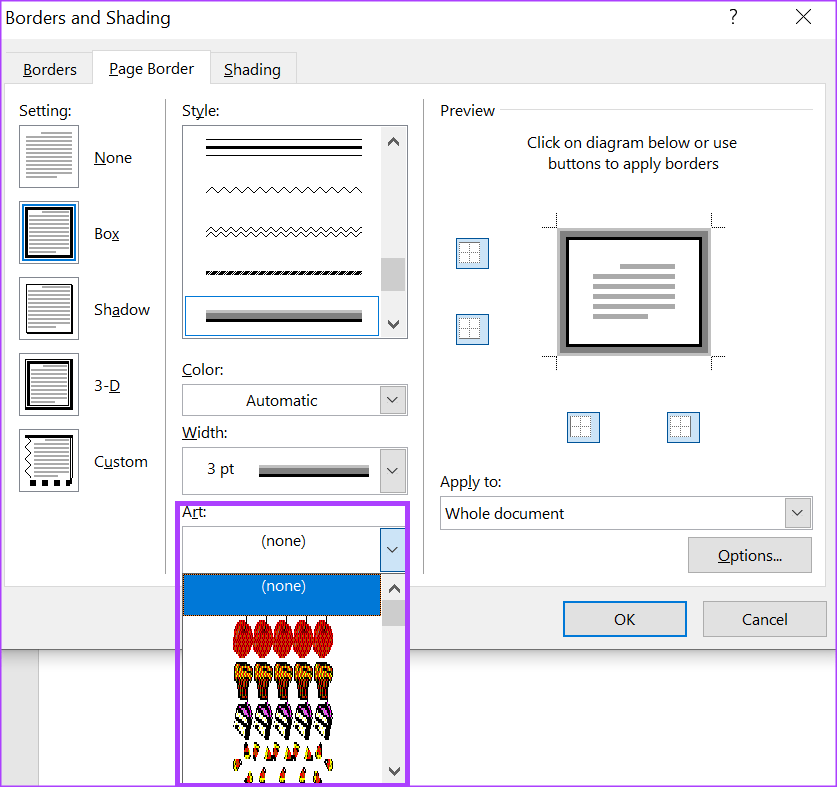Confirm with the OK button
This screenshot has height=787, width=837.
pos(625,619)
